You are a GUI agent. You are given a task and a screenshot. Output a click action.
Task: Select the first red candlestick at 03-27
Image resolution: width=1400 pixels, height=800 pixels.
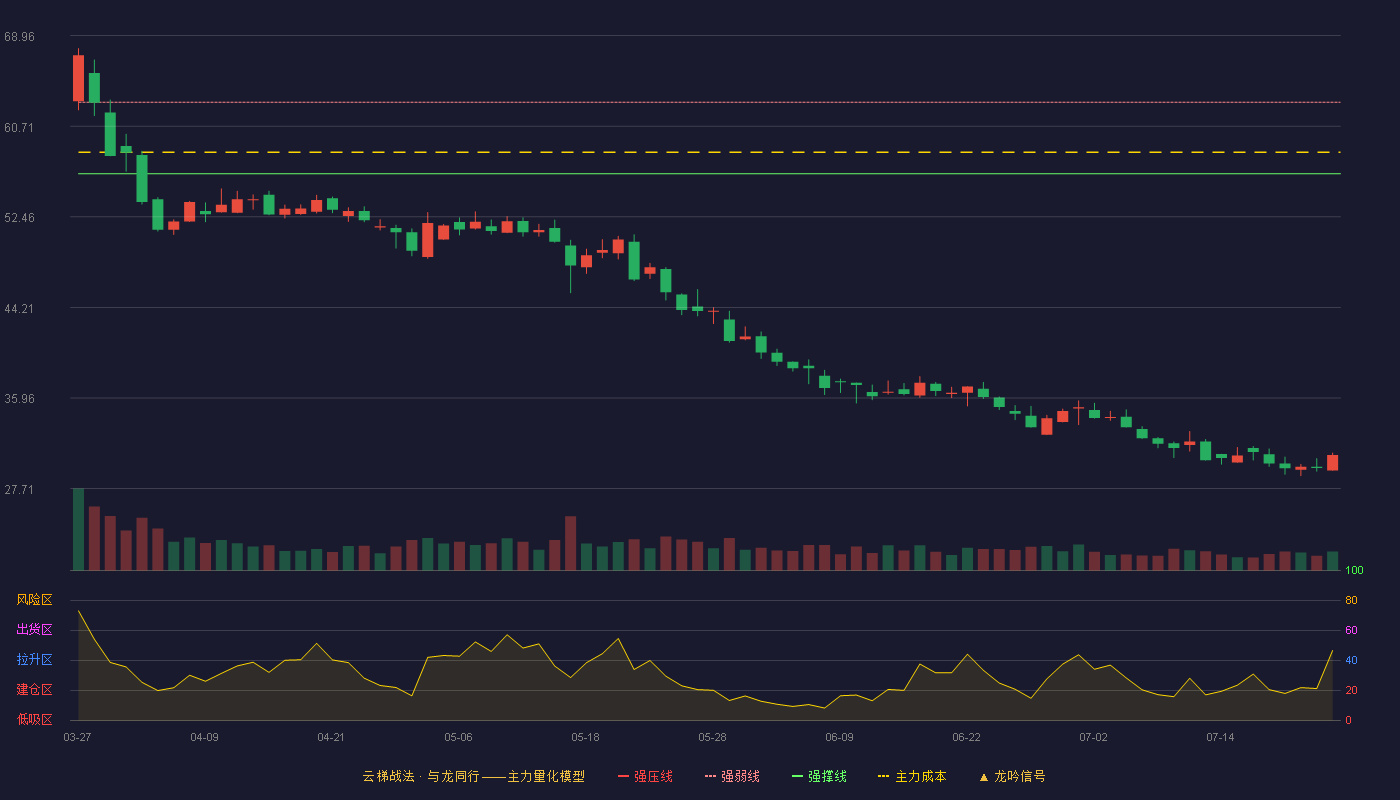click(78, 78)
